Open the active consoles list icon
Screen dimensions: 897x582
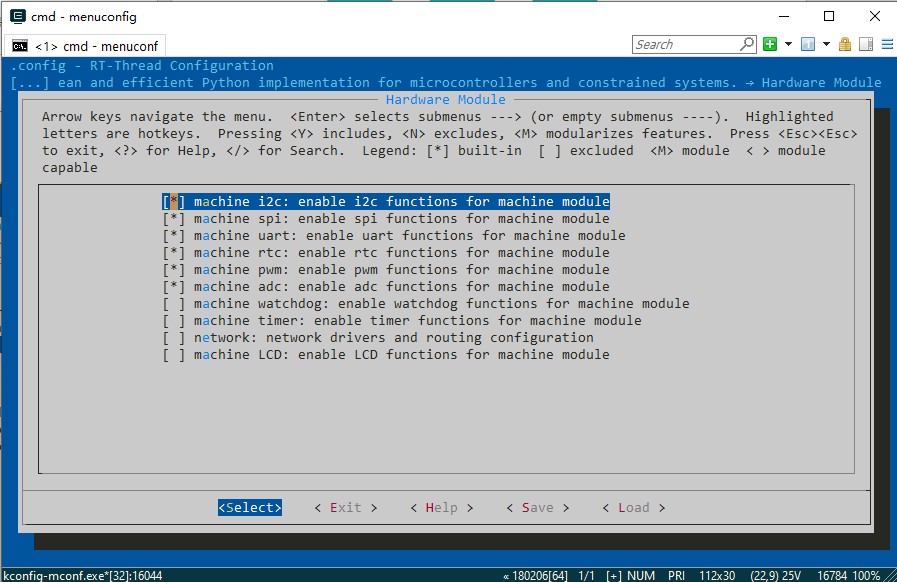tap(808, 44)
